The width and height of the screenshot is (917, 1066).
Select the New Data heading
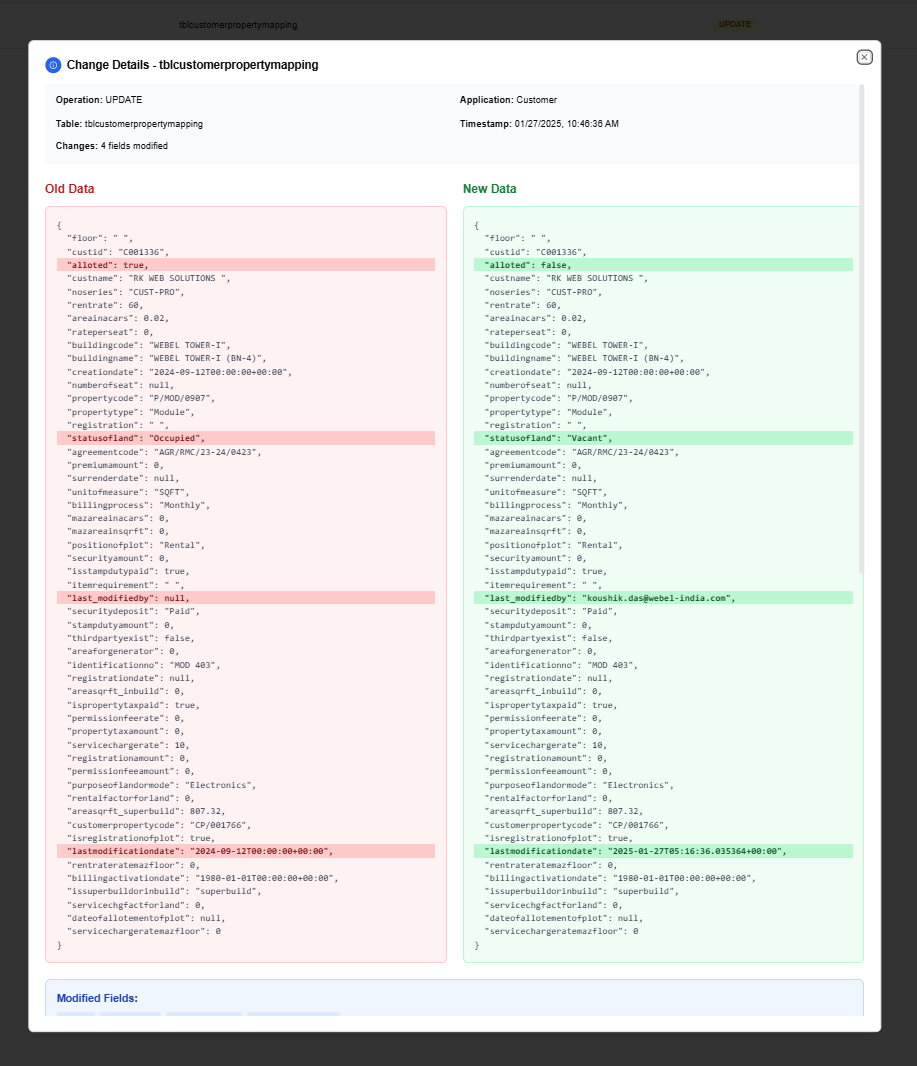(x=489, y=189)
